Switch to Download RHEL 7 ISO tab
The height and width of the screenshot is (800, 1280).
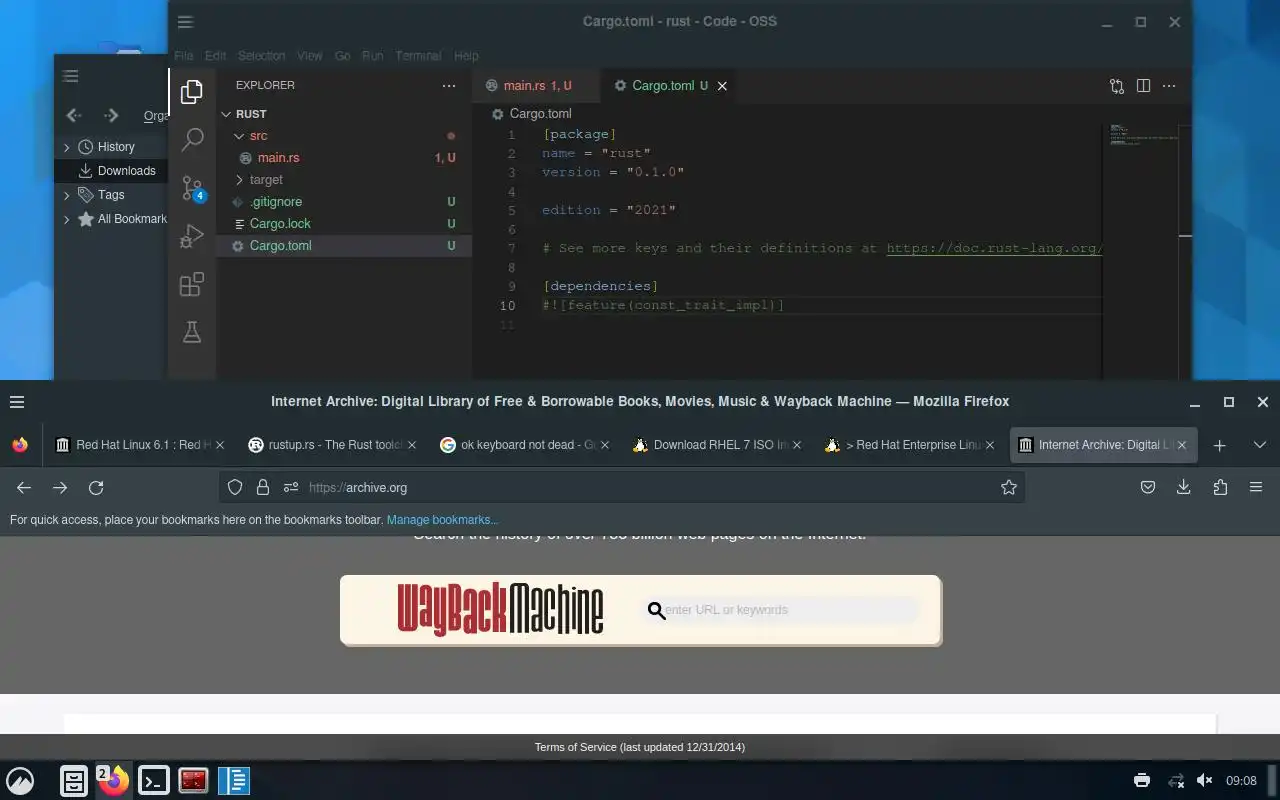(x=715, y=445)
